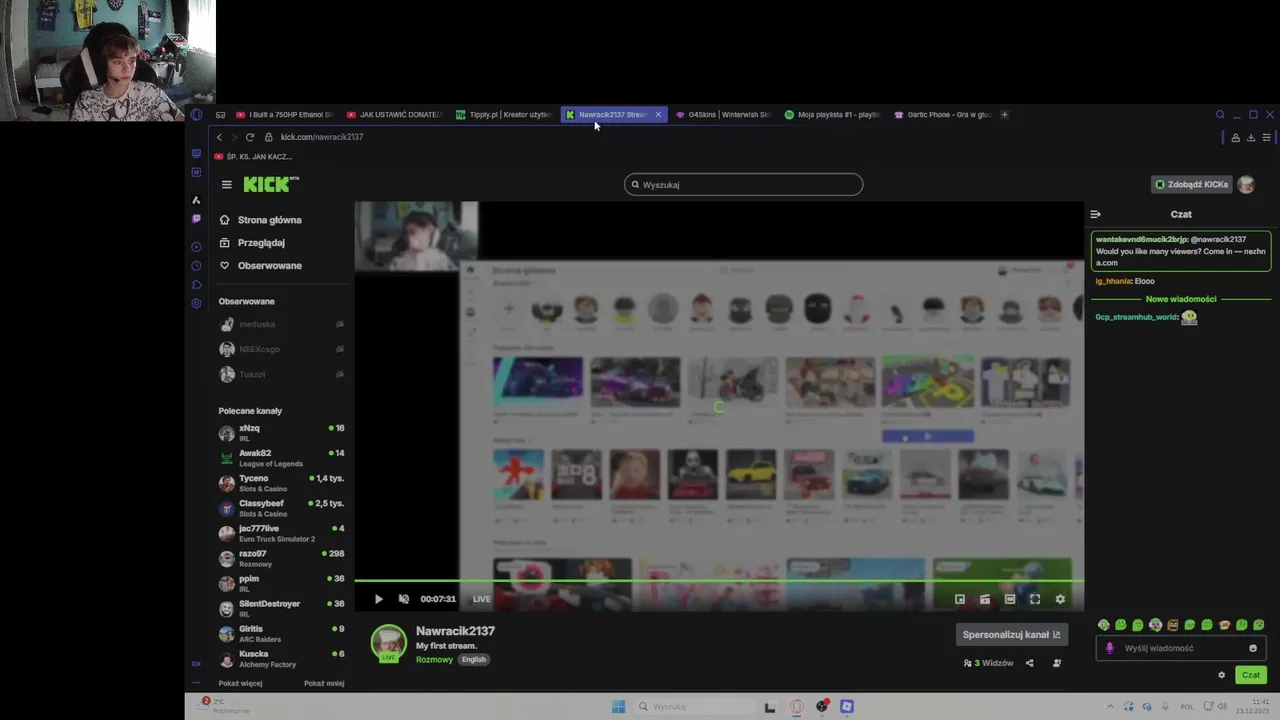1280x720 pixels.
Task: Click the green stream progress bar
Action: (719, 581)
